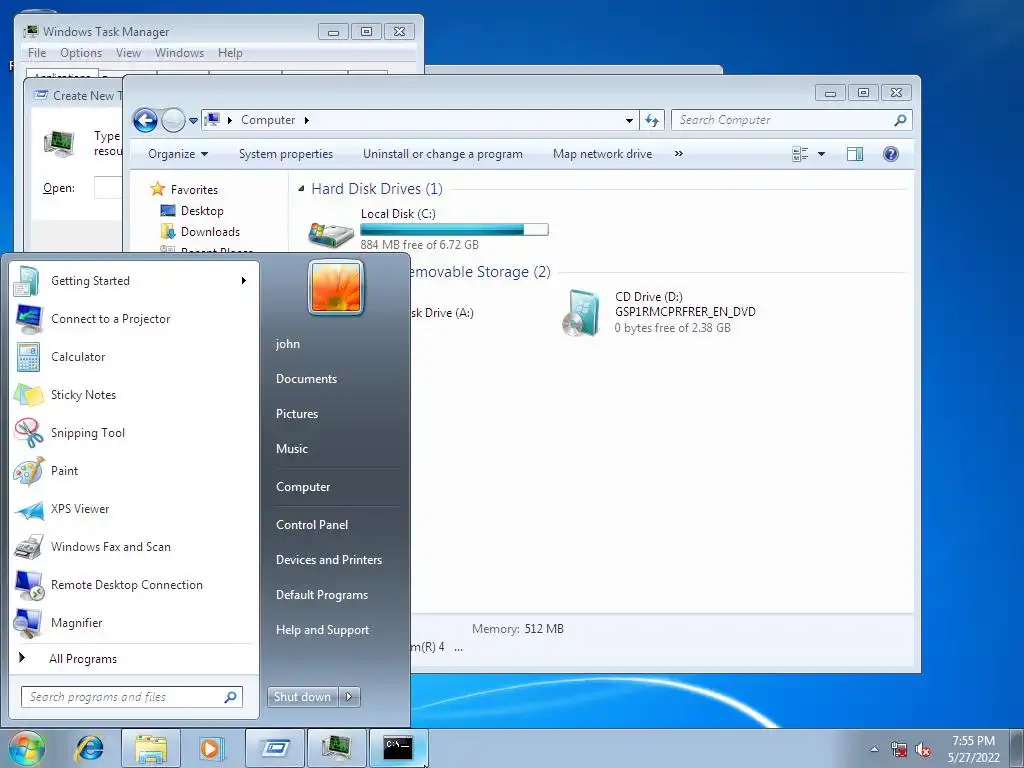Open Devices and Printers
Image resolution: width=1024 pixels, height=768 pixels.
click(328, 560)
